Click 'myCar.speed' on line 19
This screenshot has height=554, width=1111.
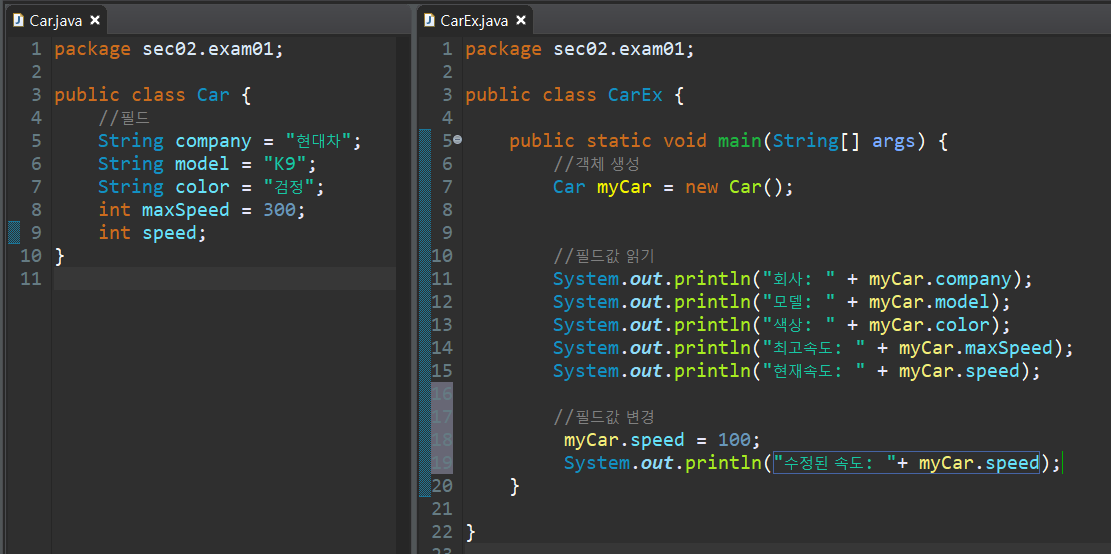(x=979, y=463)
